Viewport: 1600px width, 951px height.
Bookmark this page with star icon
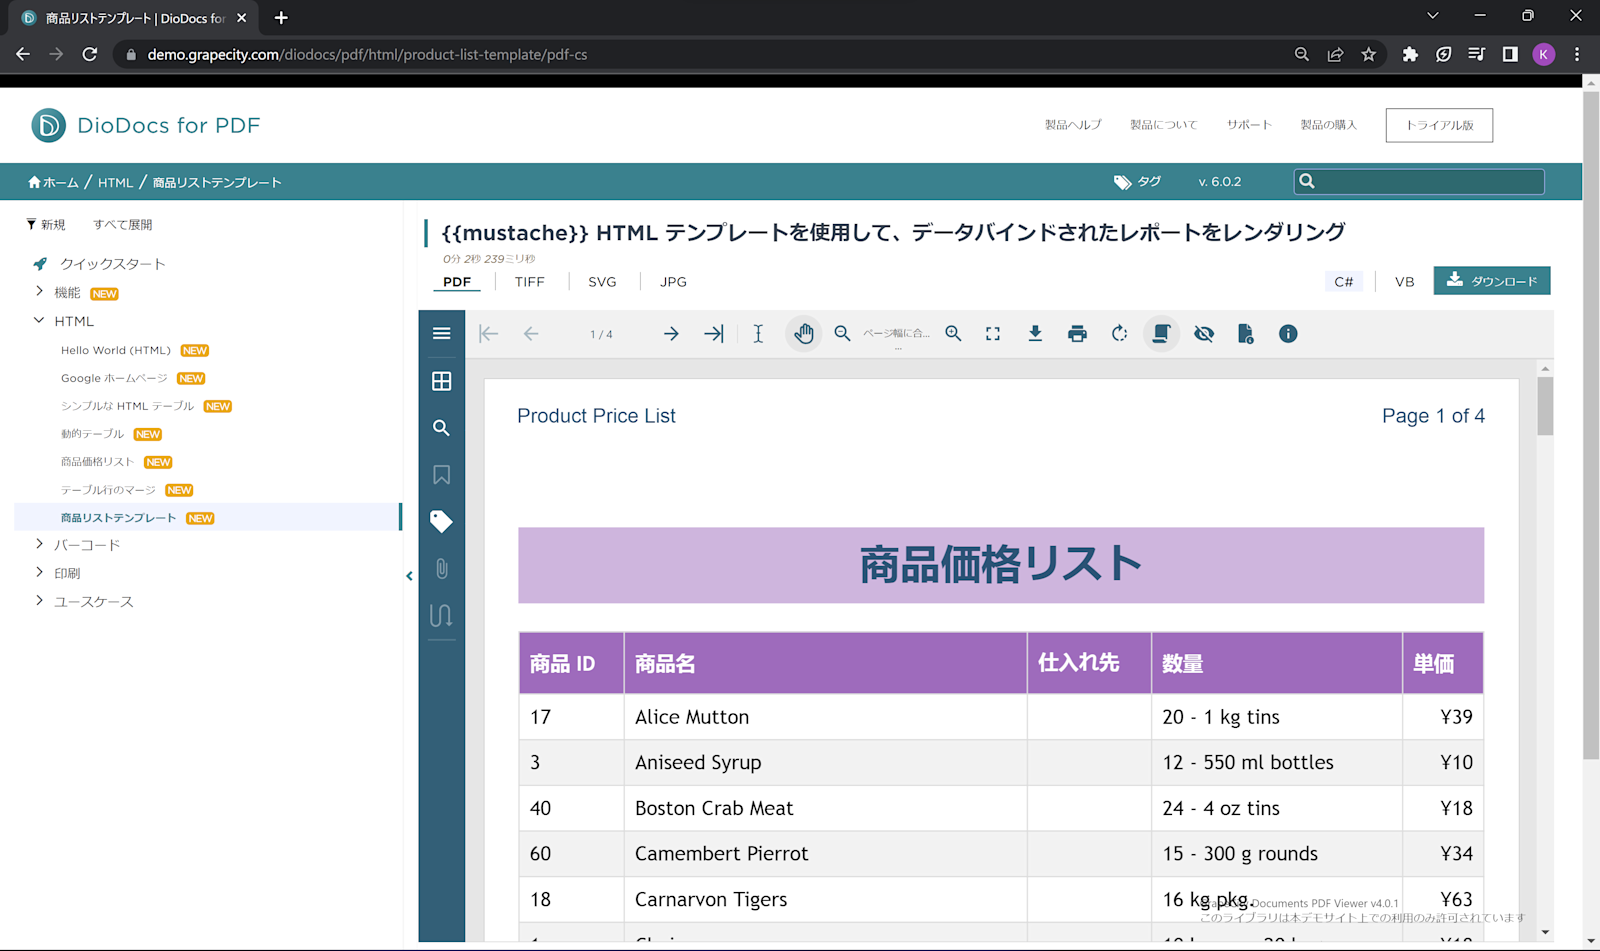coord(1369,54)
